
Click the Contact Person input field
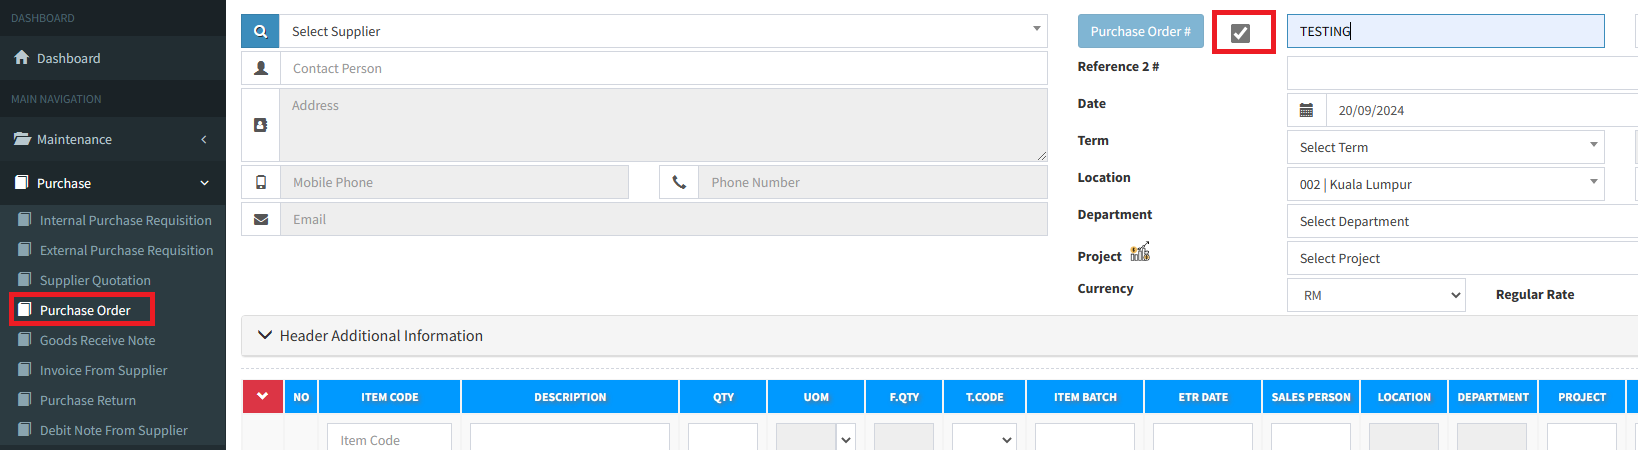662,68
